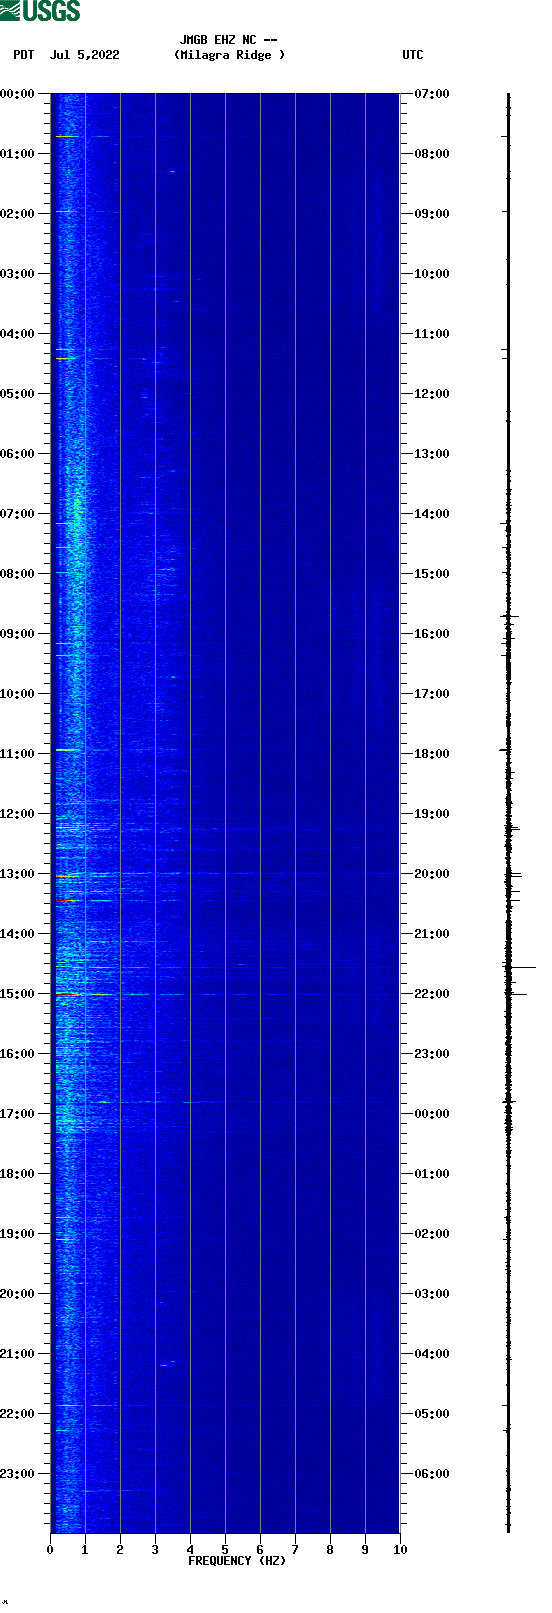Click the 5 Hz frequency axis tick label
This screenshot has width=552, height=1613.
(x=225, y=1550)
